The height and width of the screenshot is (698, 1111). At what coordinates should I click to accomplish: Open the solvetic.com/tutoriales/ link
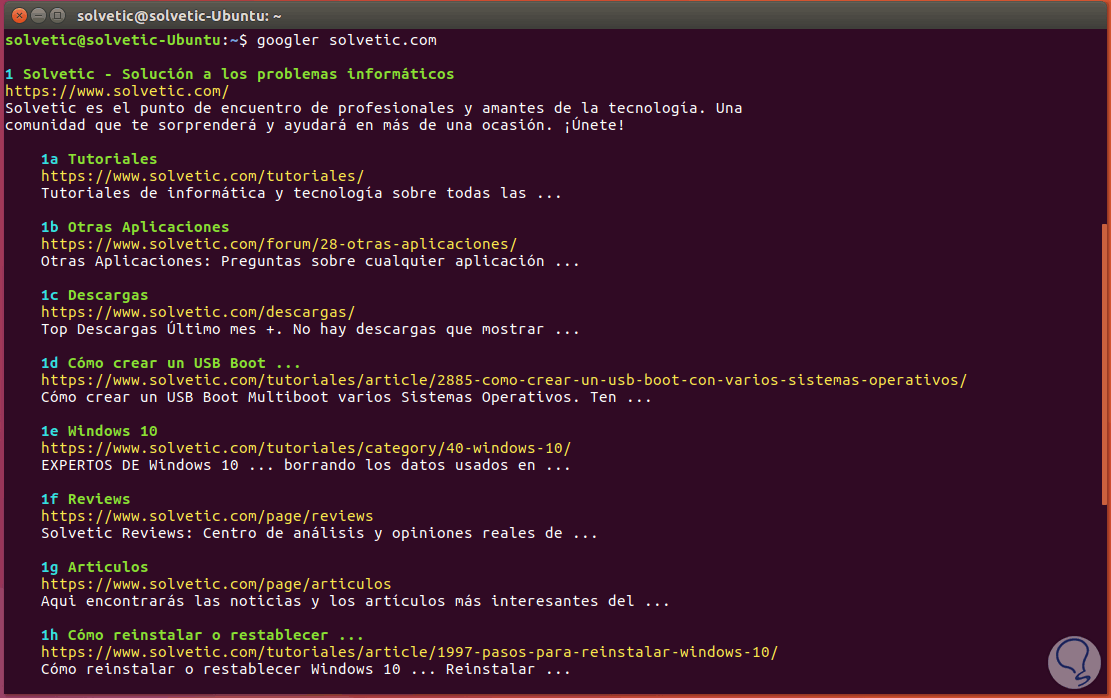click(x=203, y=176)
